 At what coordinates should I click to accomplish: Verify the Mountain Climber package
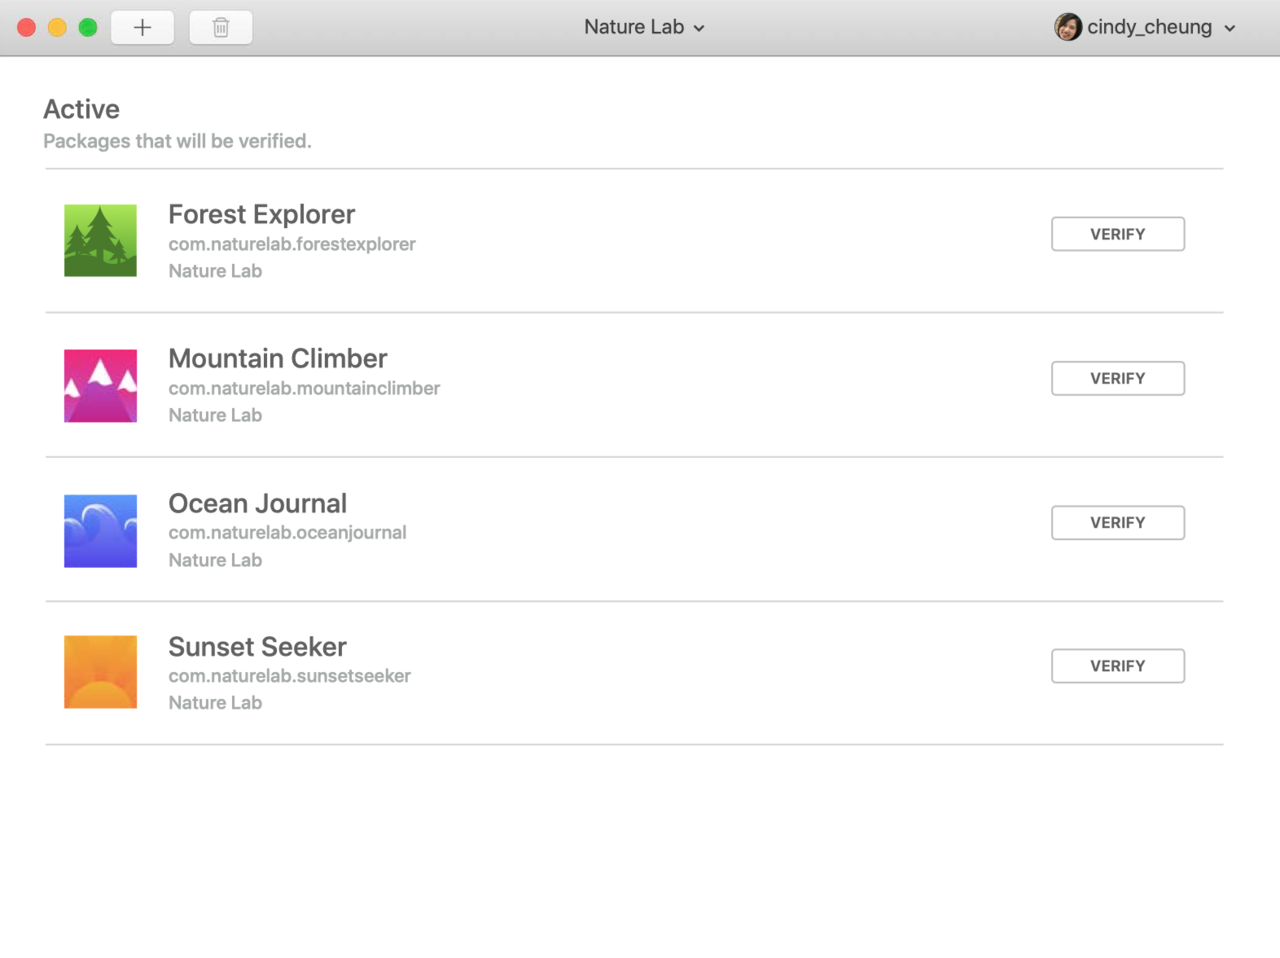tap(1118, 378)
